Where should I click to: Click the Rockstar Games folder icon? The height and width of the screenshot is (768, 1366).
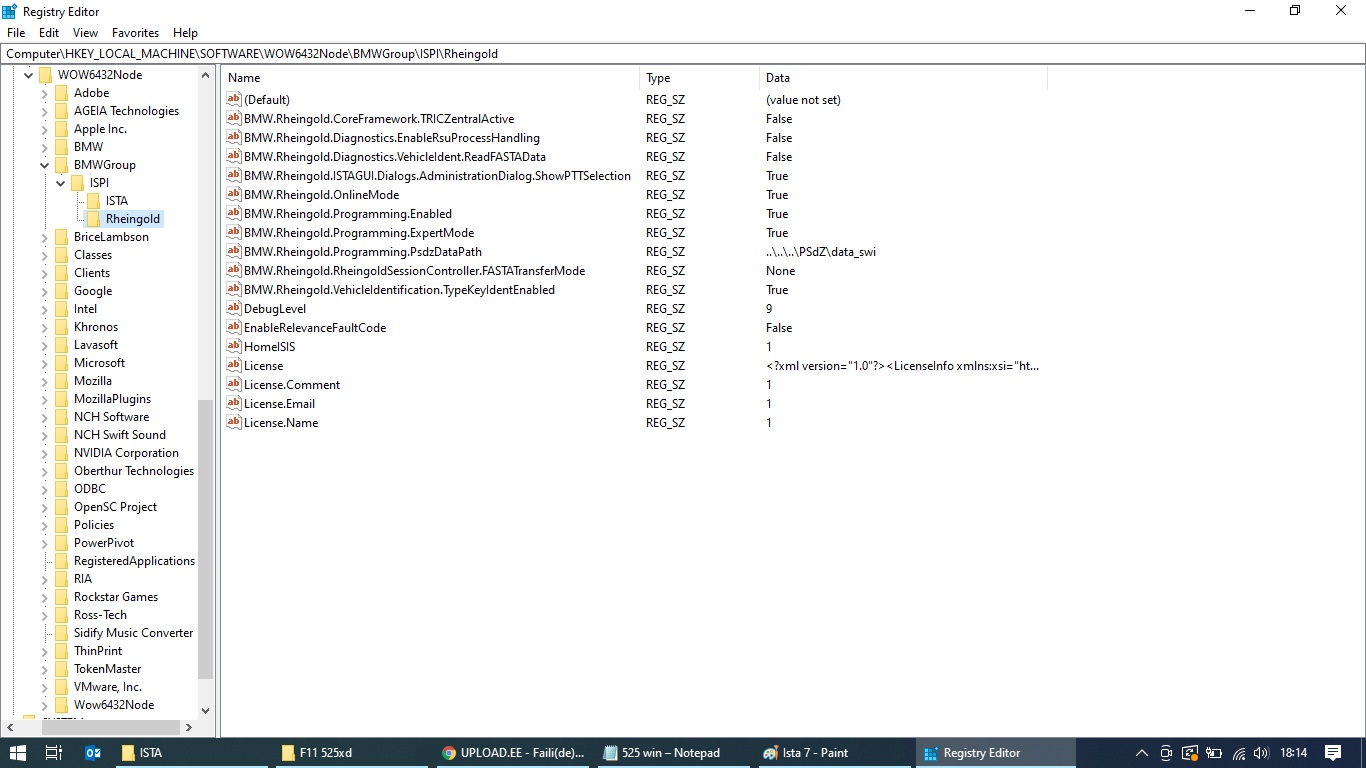coord(62,597)
